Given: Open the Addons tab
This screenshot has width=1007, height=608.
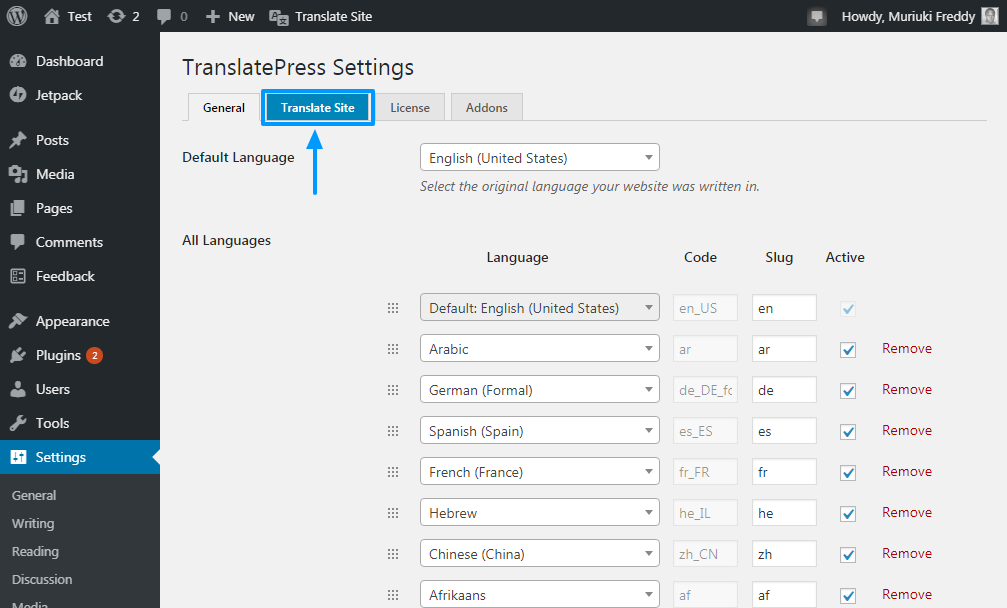Looking at the screenshot, I should (x=487, y=107).
